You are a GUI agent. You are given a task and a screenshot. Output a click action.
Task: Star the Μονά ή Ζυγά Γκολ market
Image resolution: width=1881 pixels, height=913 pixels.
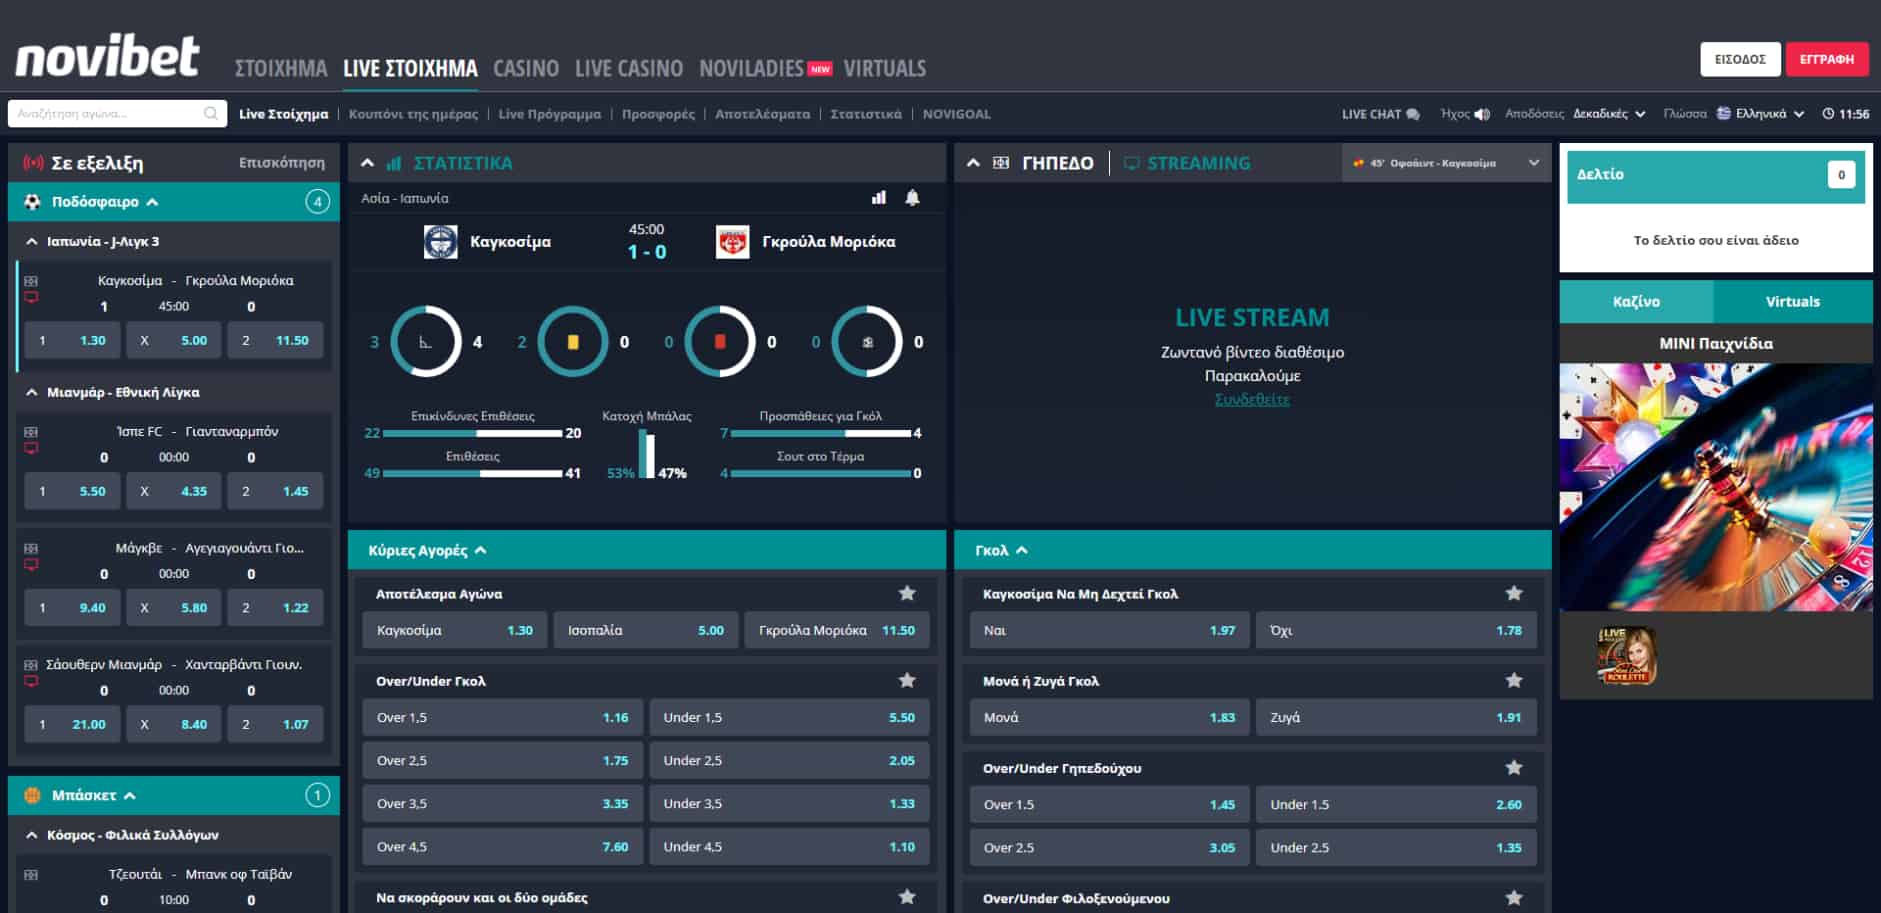(1514, 680)
